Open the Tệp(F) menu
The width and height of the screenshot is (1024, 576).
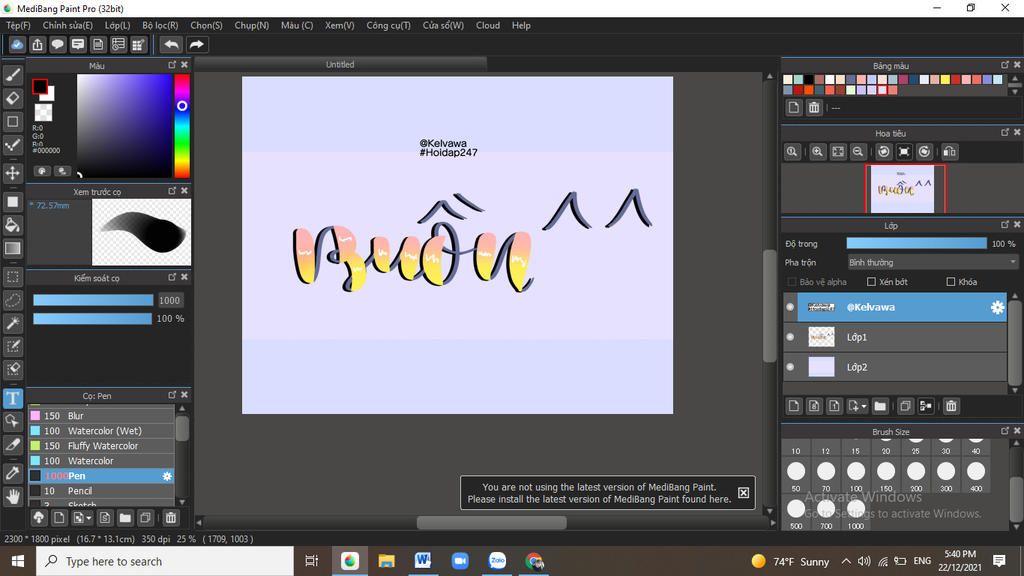(18, 25)
